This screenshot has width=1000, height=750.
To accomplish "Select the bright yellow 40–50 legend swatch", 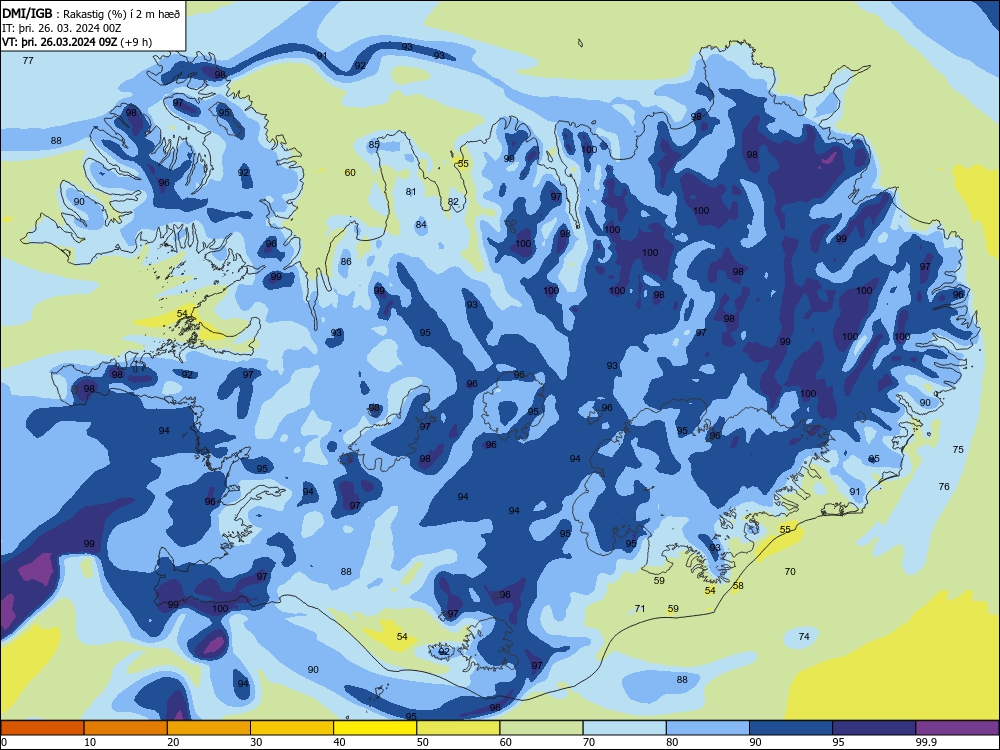I will (375, 728).
